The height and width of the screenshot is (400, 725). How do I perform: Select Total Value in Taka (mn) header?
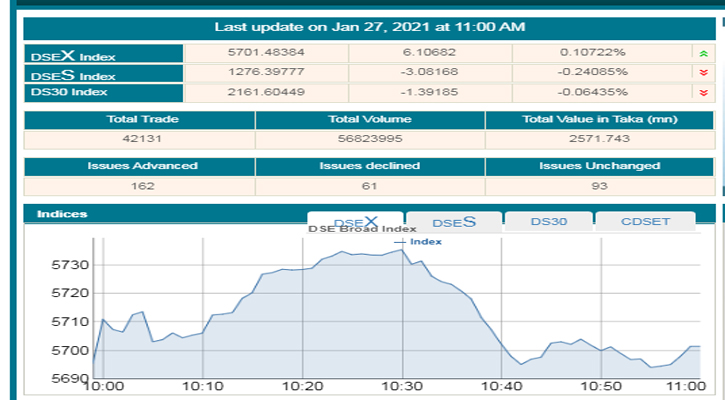tap(600, 120)
